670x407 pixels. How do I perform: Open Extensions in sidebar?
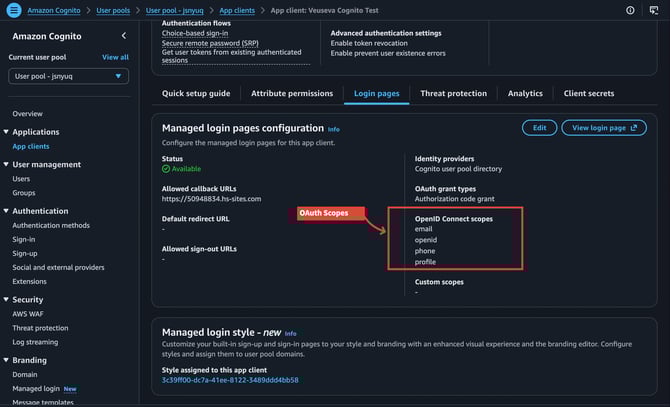tap(29, 281)
